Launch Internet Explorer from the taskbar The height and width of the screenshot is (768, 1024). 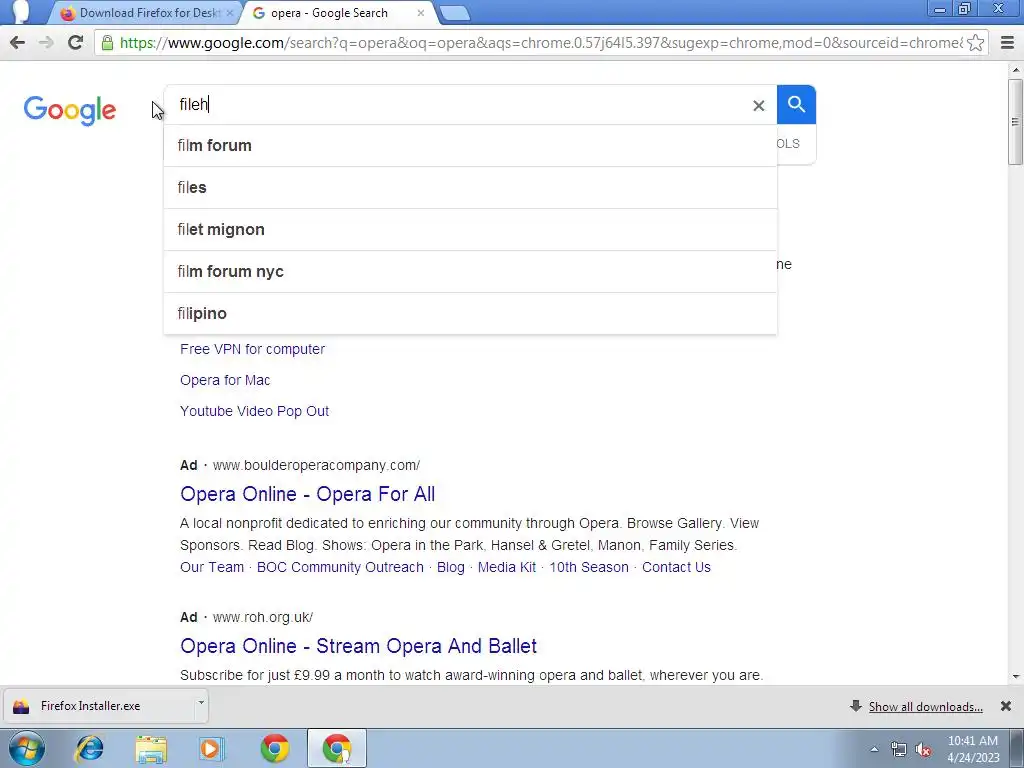pyautogui.click(x=89, y=748)
